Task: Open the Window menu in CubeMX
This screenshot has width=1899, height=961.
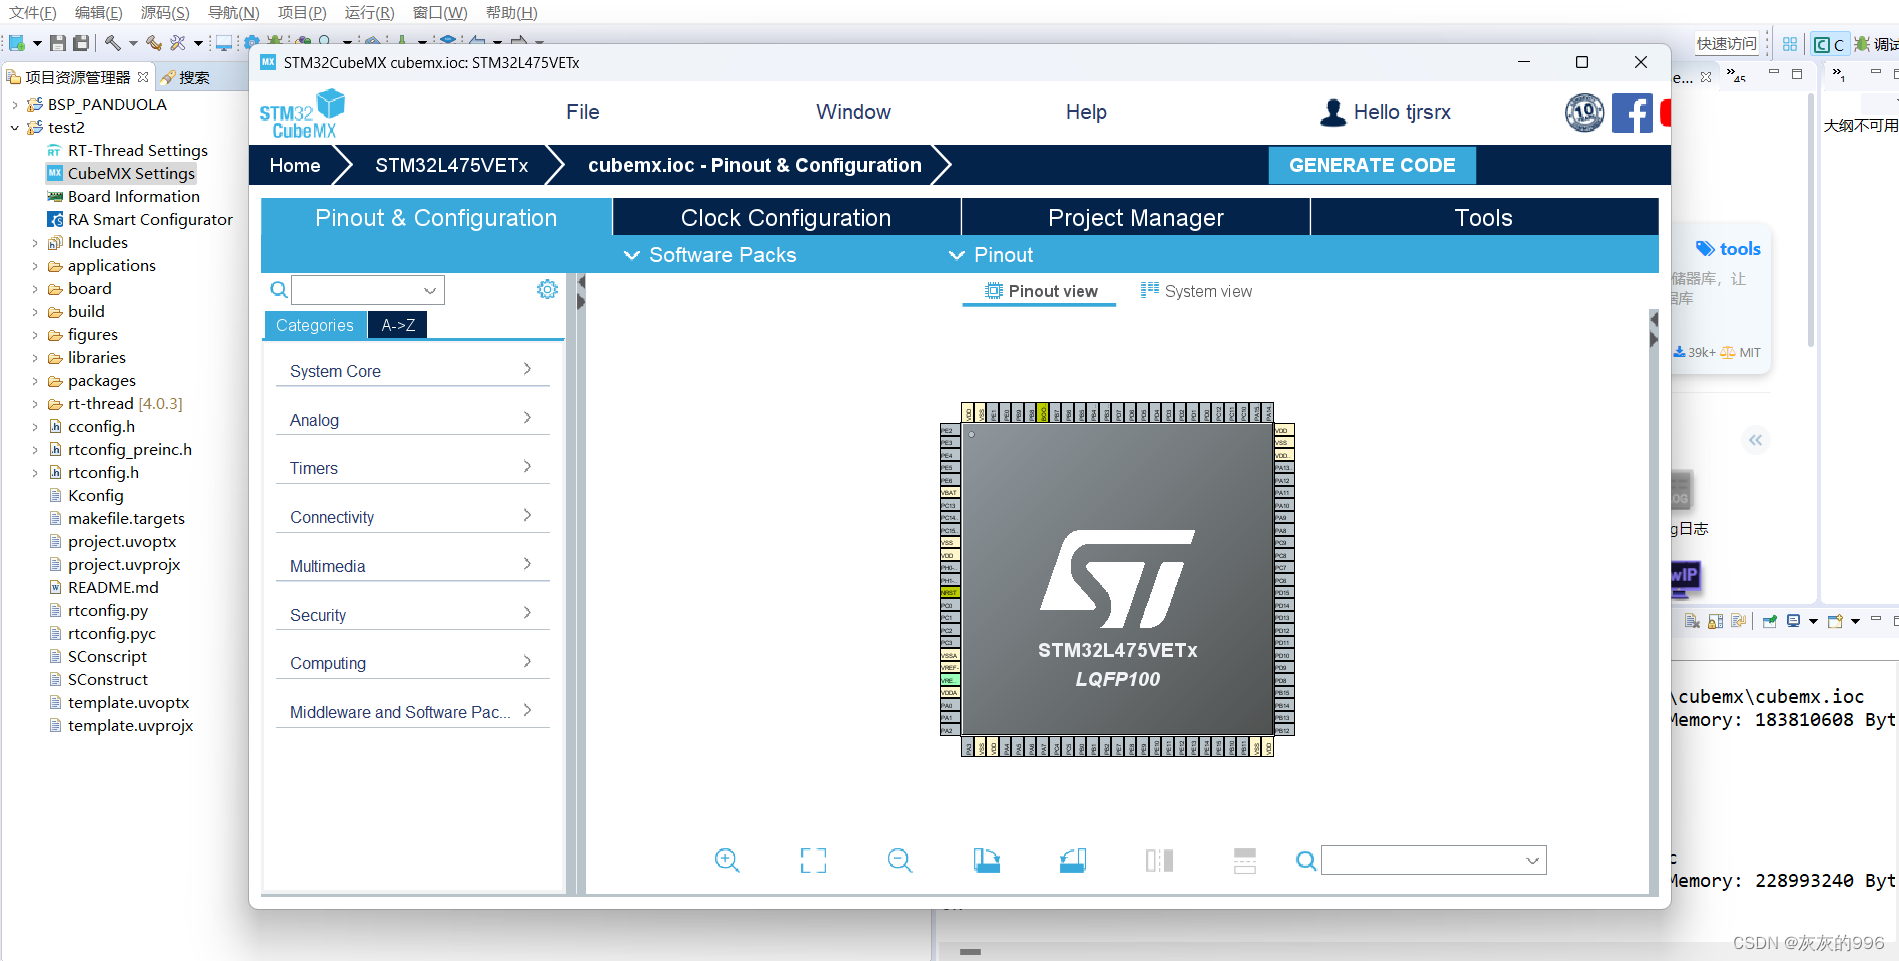Action: (852, 112)
